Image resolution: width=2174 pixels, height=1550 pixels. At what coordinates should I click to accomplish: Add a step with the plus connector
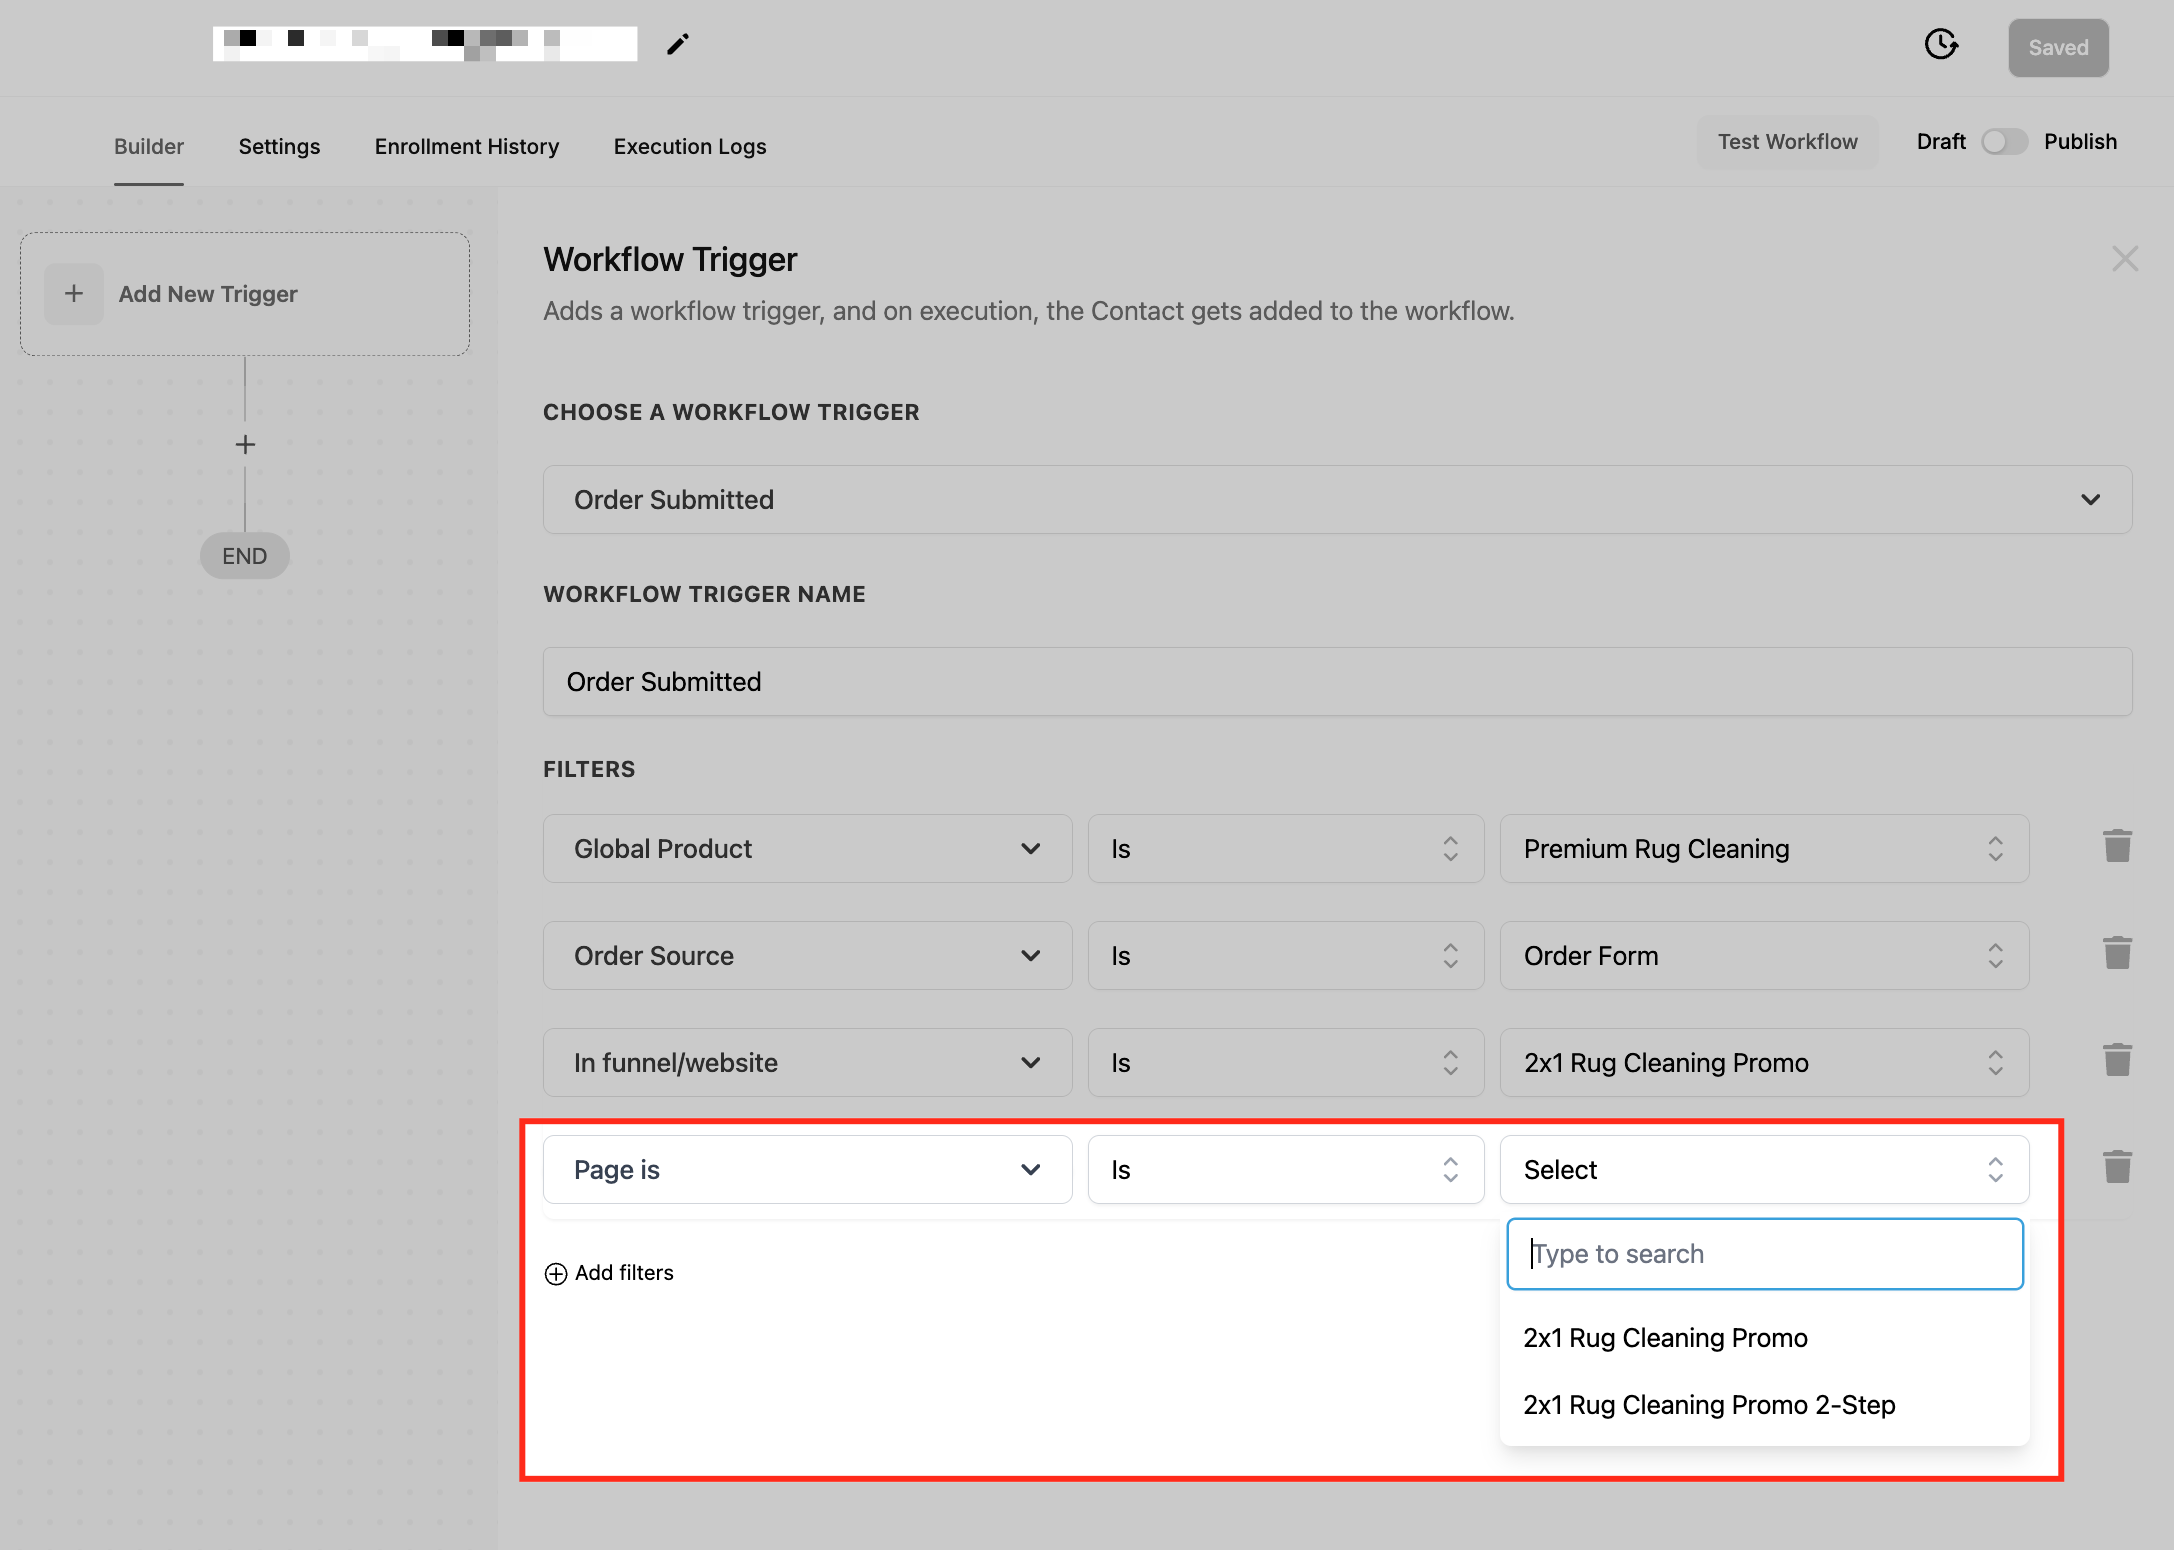pyautogui.click(x=245, y=445)
